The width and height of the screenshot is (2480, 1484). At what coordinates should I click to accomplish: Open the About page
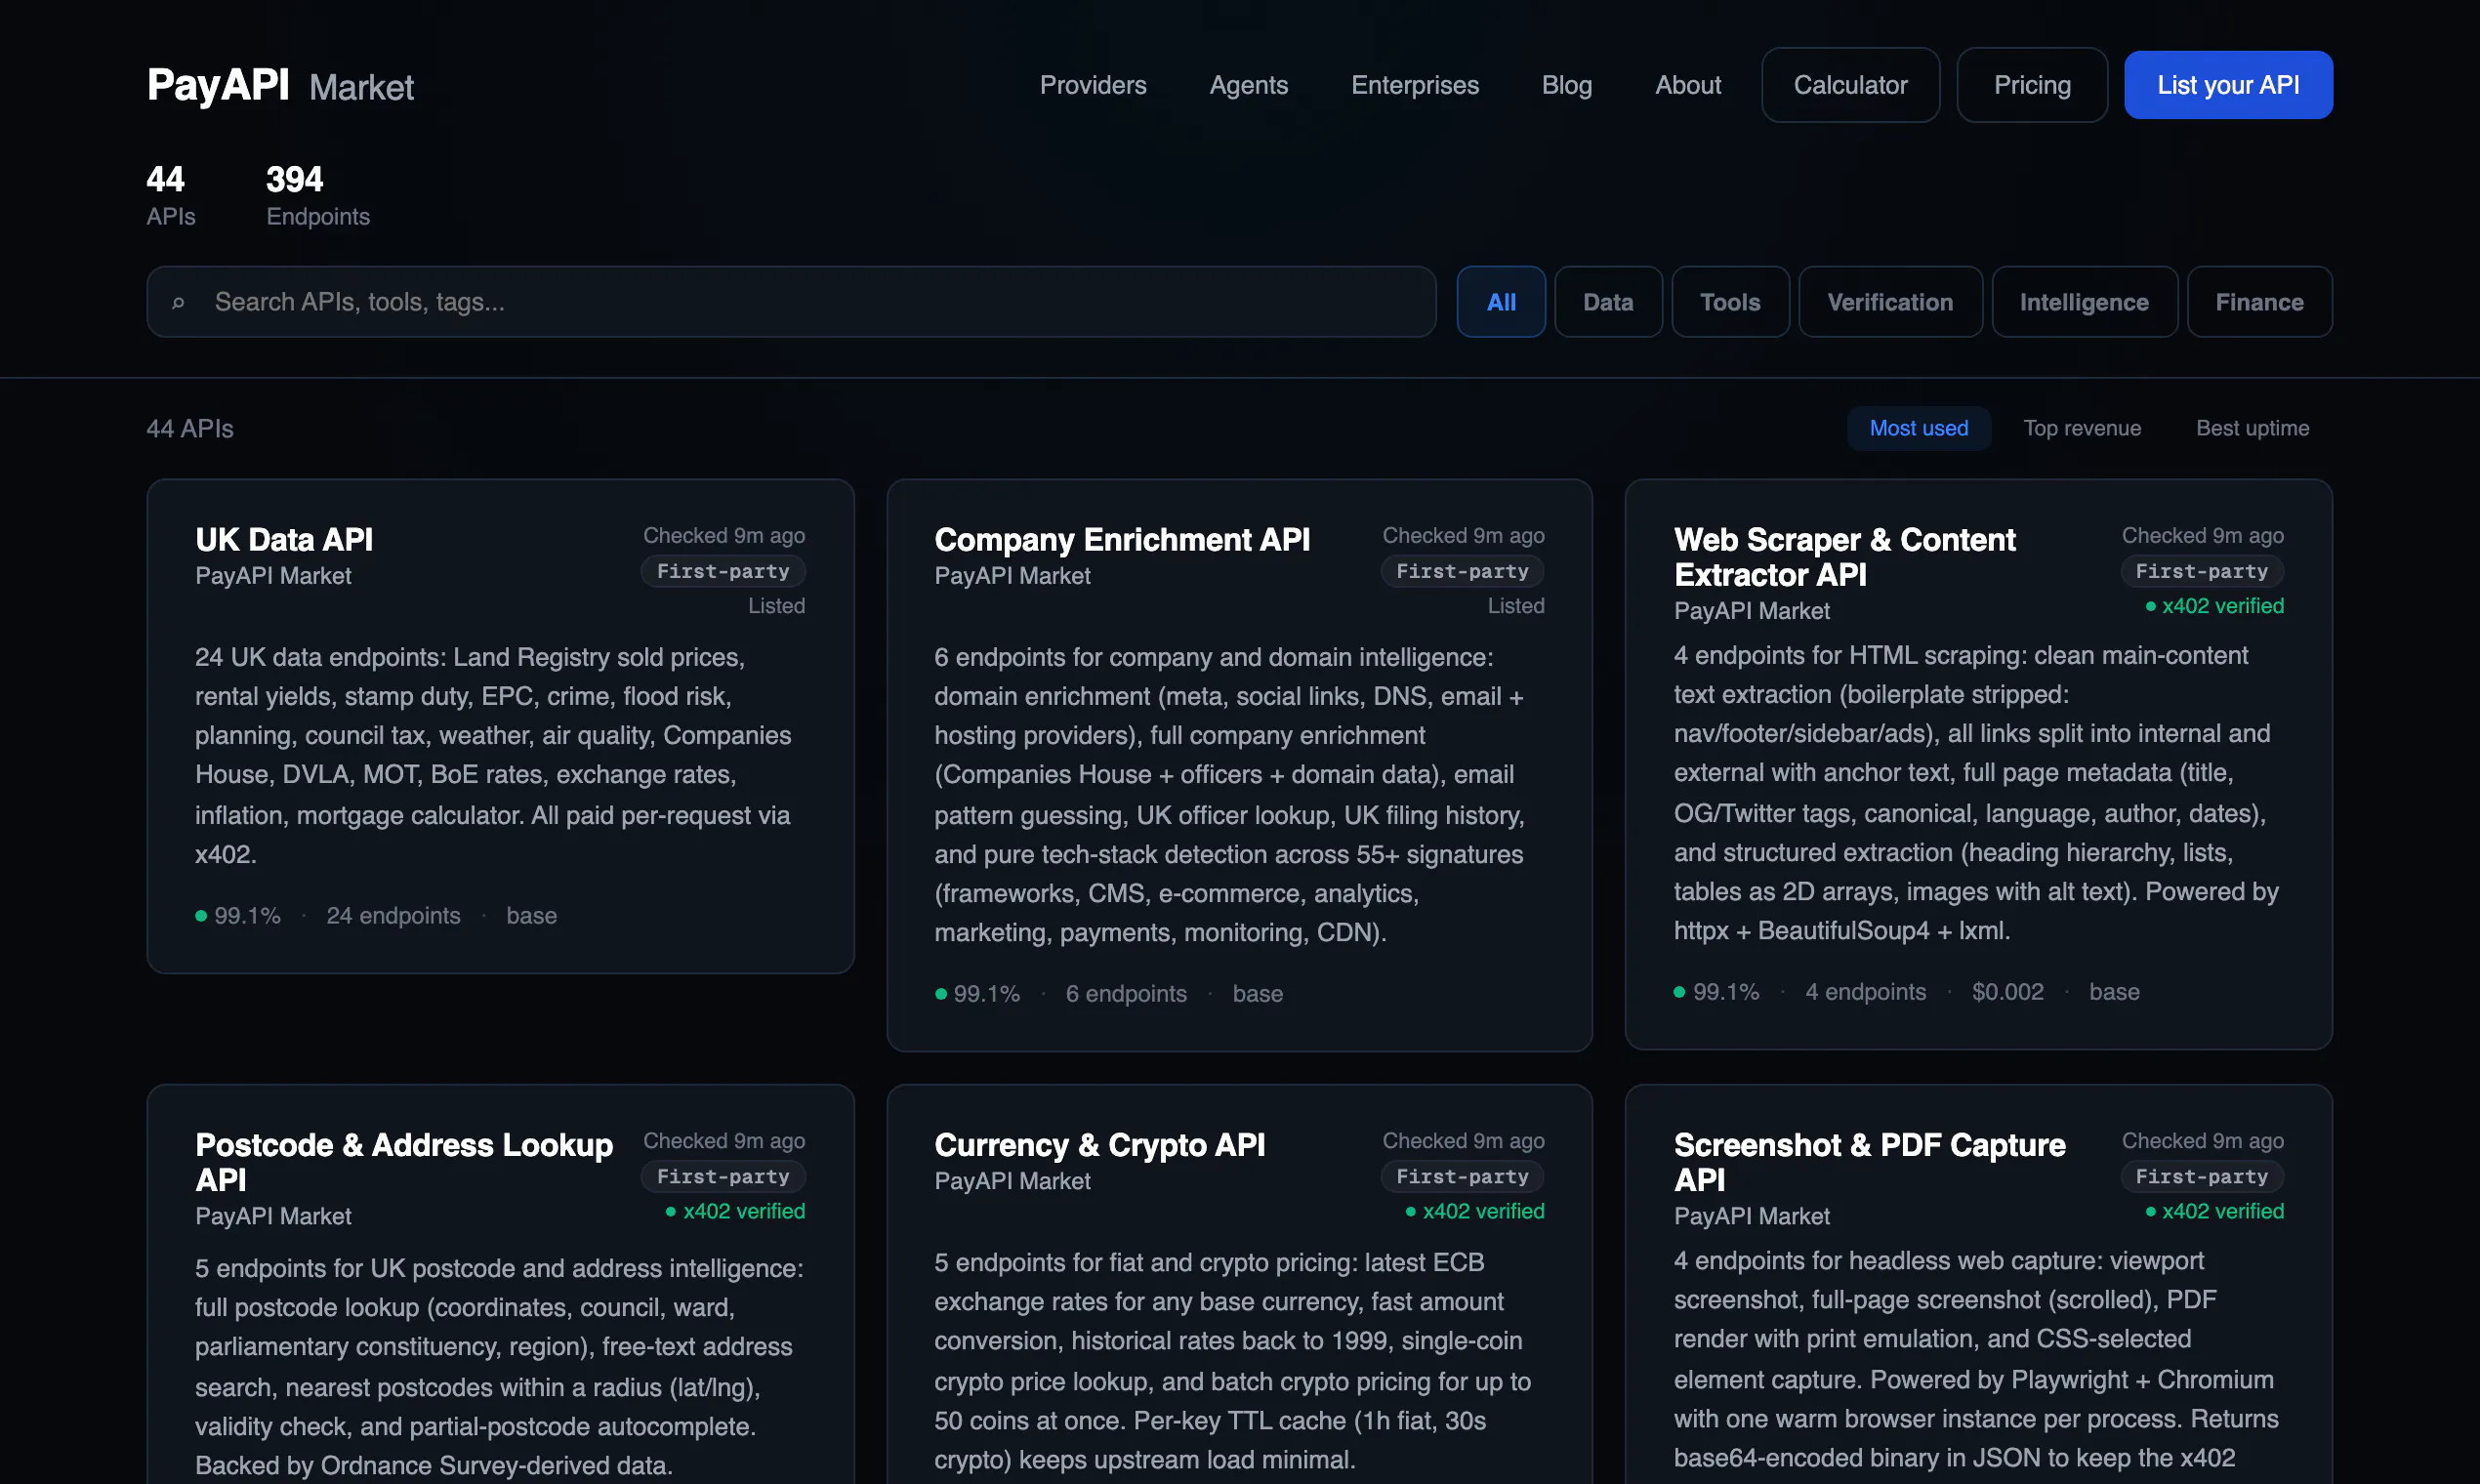point(1687,85)
